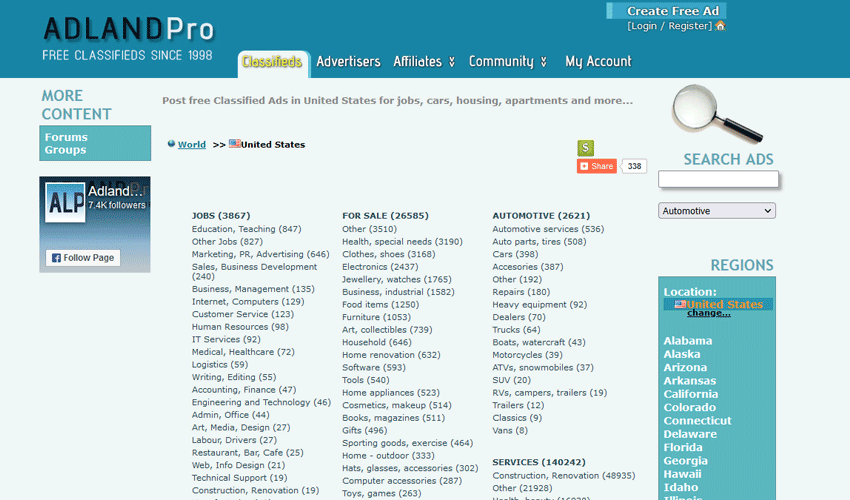
Task: Open the Advertisers tab
Action: click(348, 62)
